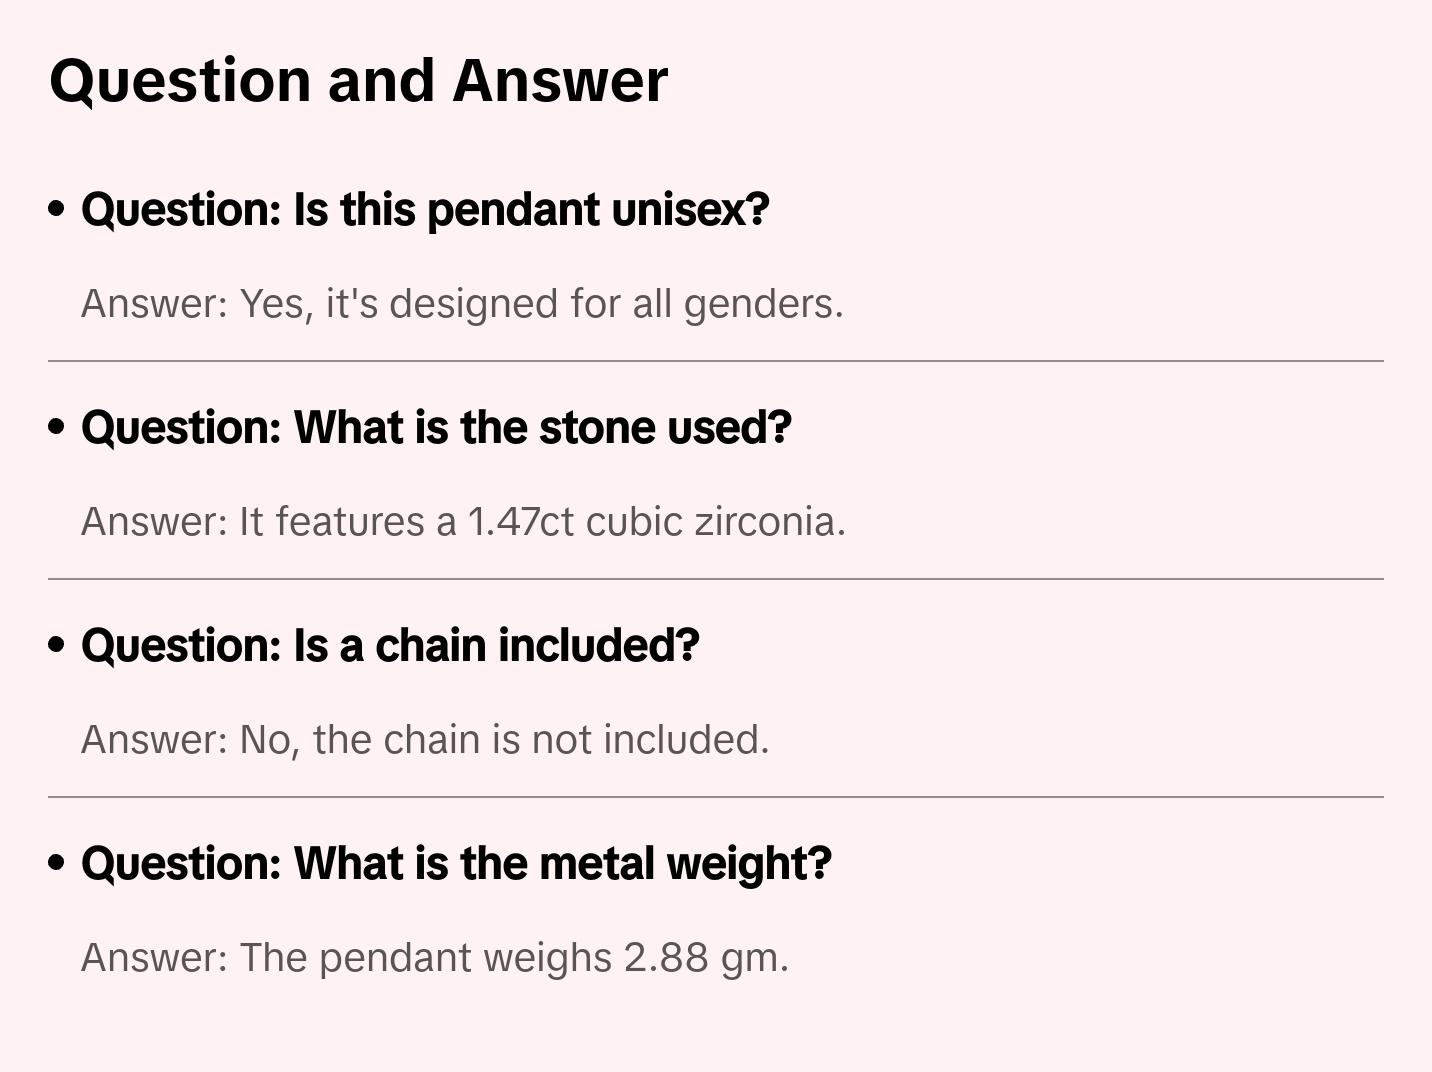This screenshot has width=1432, height=1072.
Task: Click the cubic zirconia answer line
Action: 463,522
